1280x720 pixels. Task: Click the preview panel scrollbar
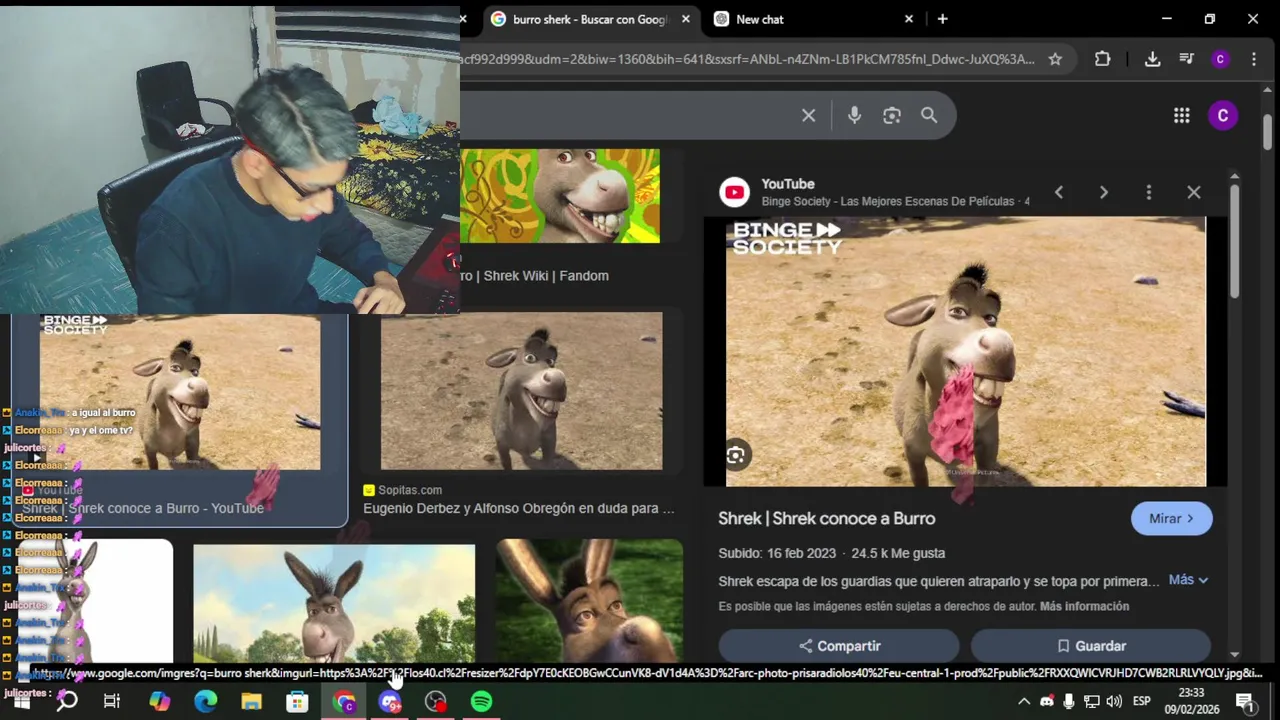[1234, 241]
